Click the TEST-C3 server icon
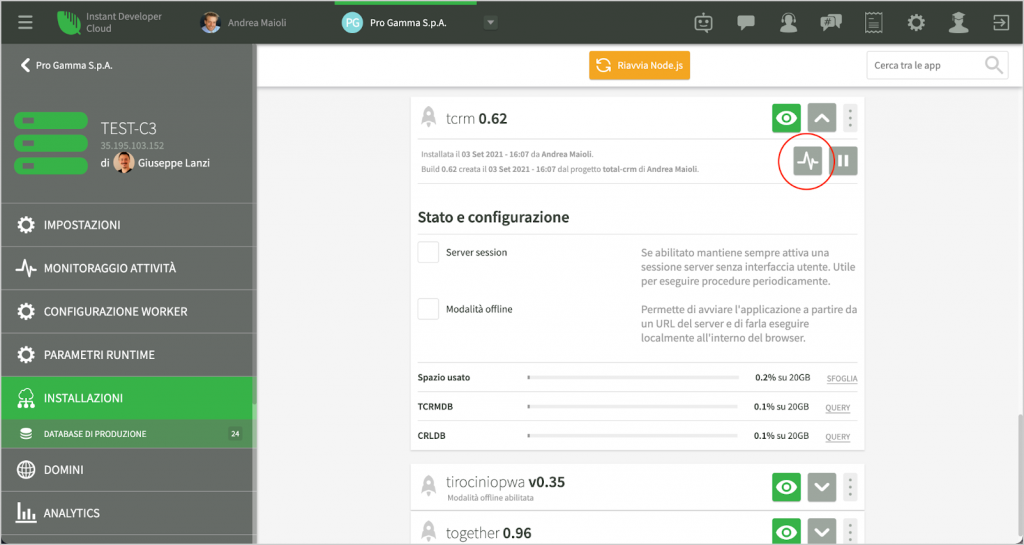The height and width of the screenshot is (545, 1024). 51,144
